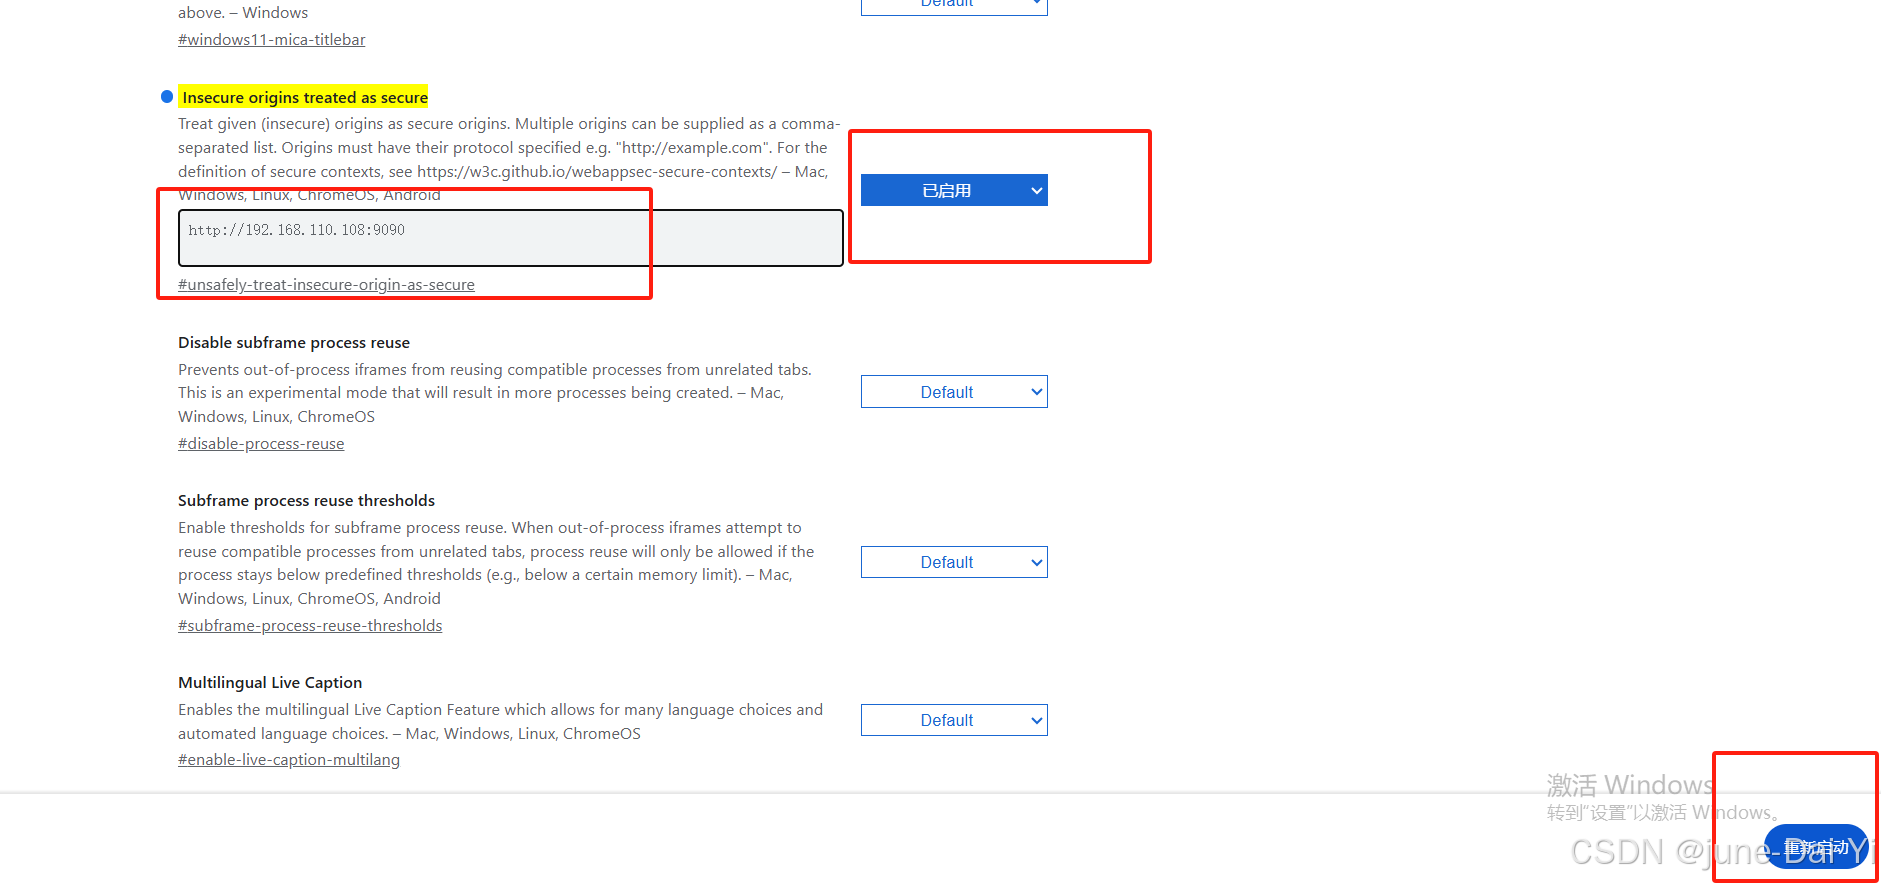
Task: Open the #unsafely-treat-insecure-origin-as-secure link
Action: (x=326, y=285)
